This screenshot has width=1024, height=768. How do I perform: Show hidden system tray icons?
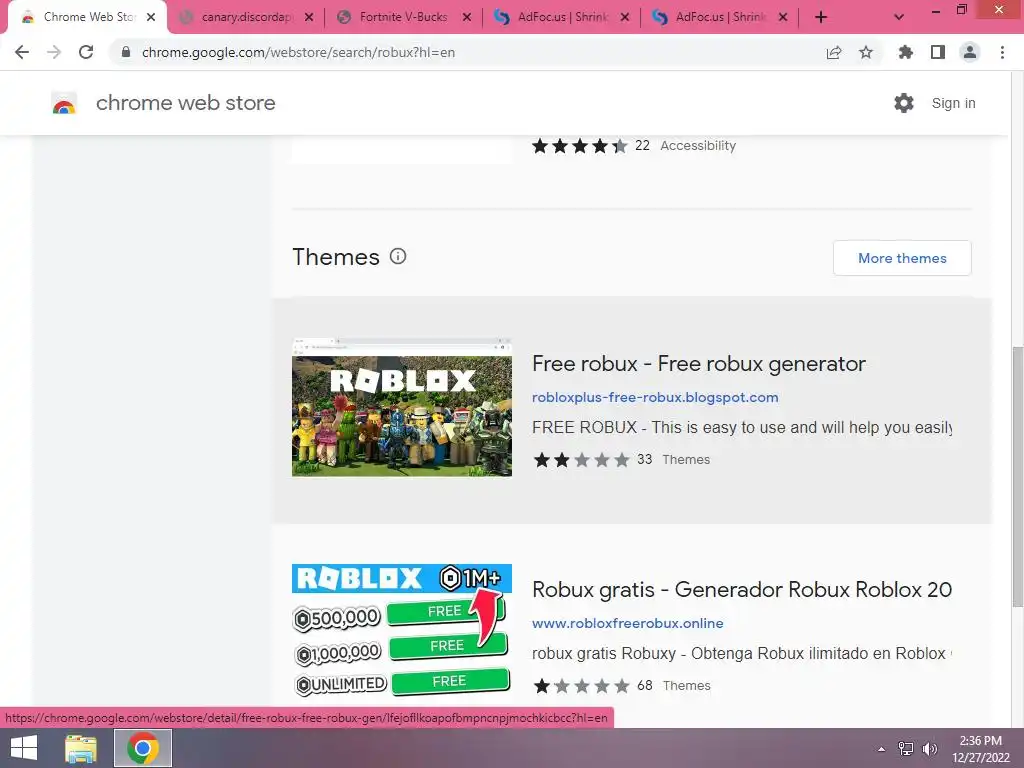[882, 749]
